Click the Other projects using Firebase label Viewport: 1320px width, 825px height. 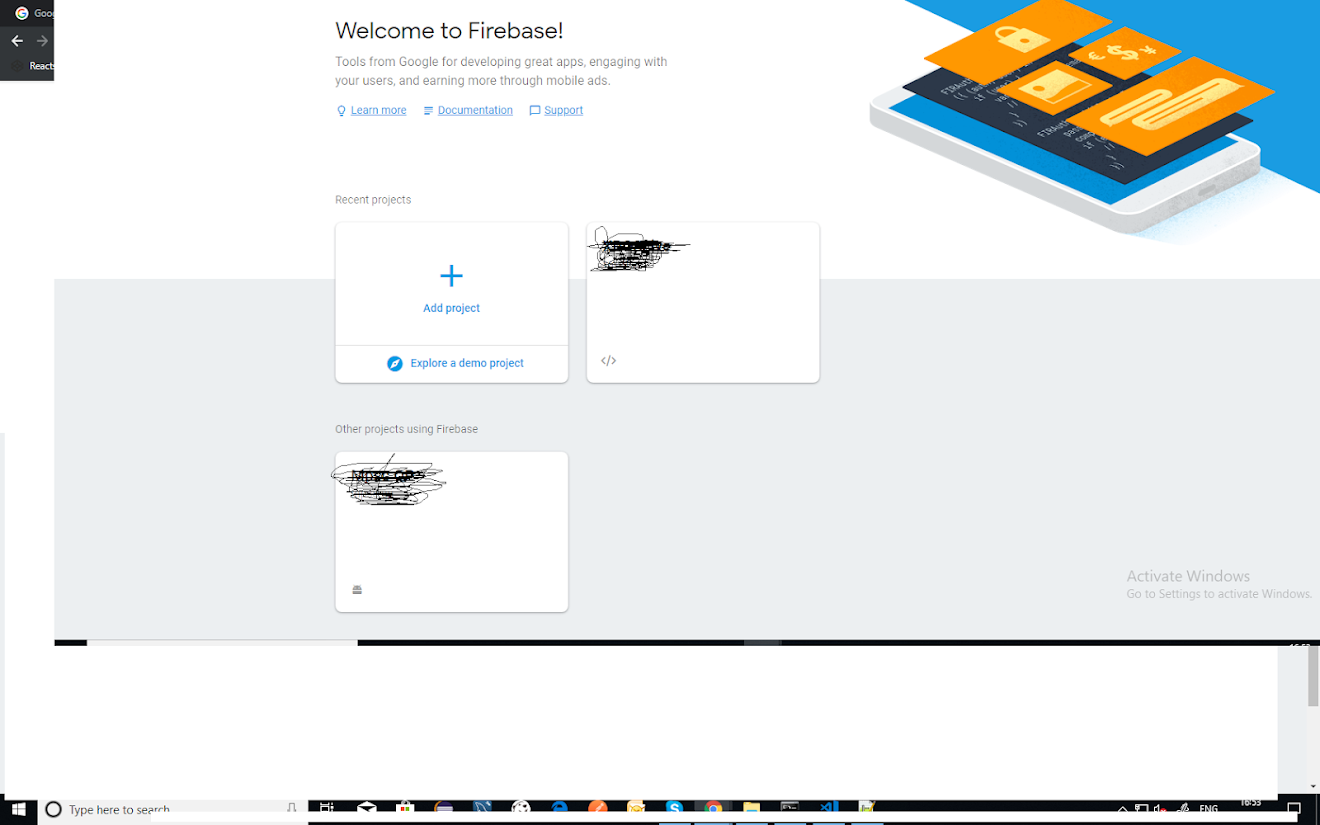coord(406,429)
